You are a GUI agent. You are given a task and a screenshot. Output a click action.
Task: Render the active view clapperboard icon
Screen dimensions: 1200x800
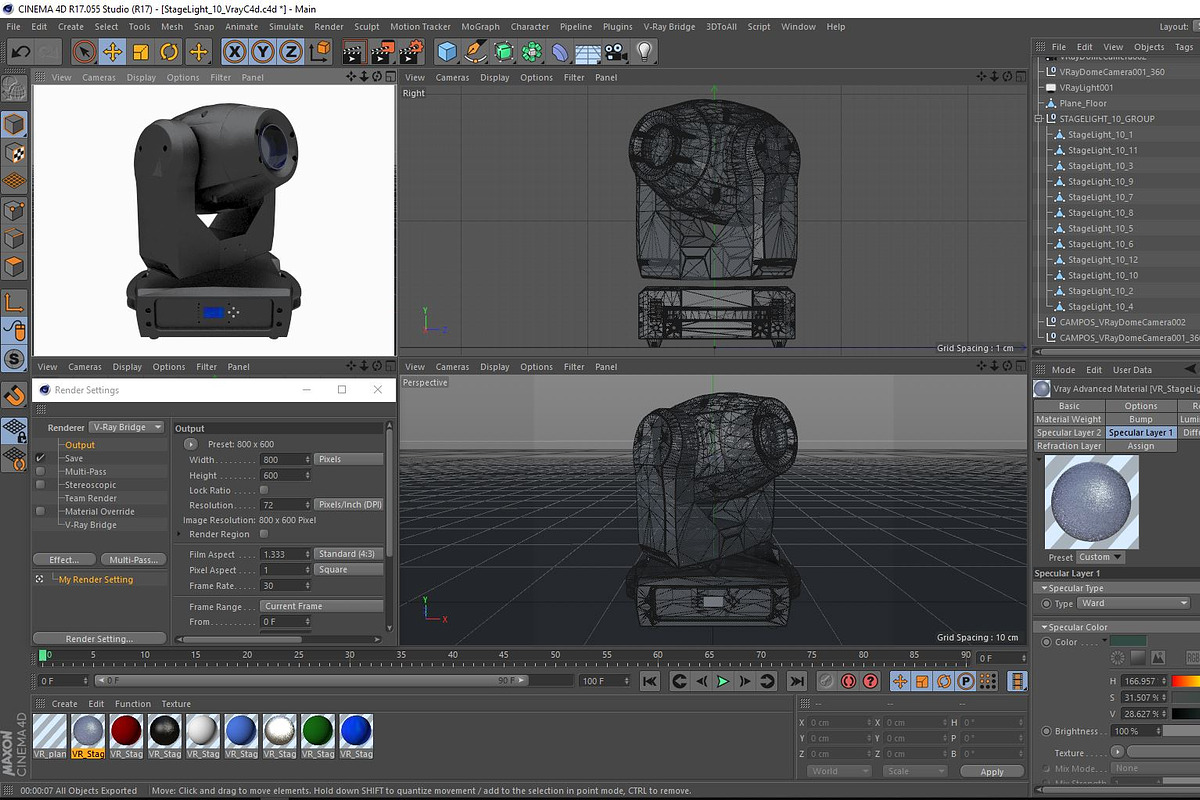(x=353, y=51)
